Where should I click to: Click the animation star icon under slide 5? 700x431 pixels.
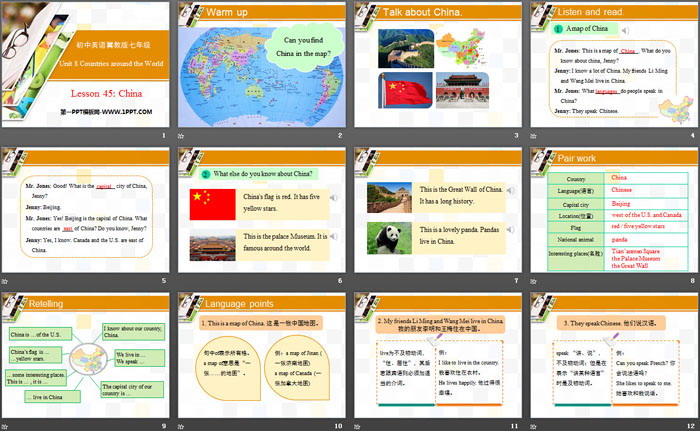click(x=4, y=281)
